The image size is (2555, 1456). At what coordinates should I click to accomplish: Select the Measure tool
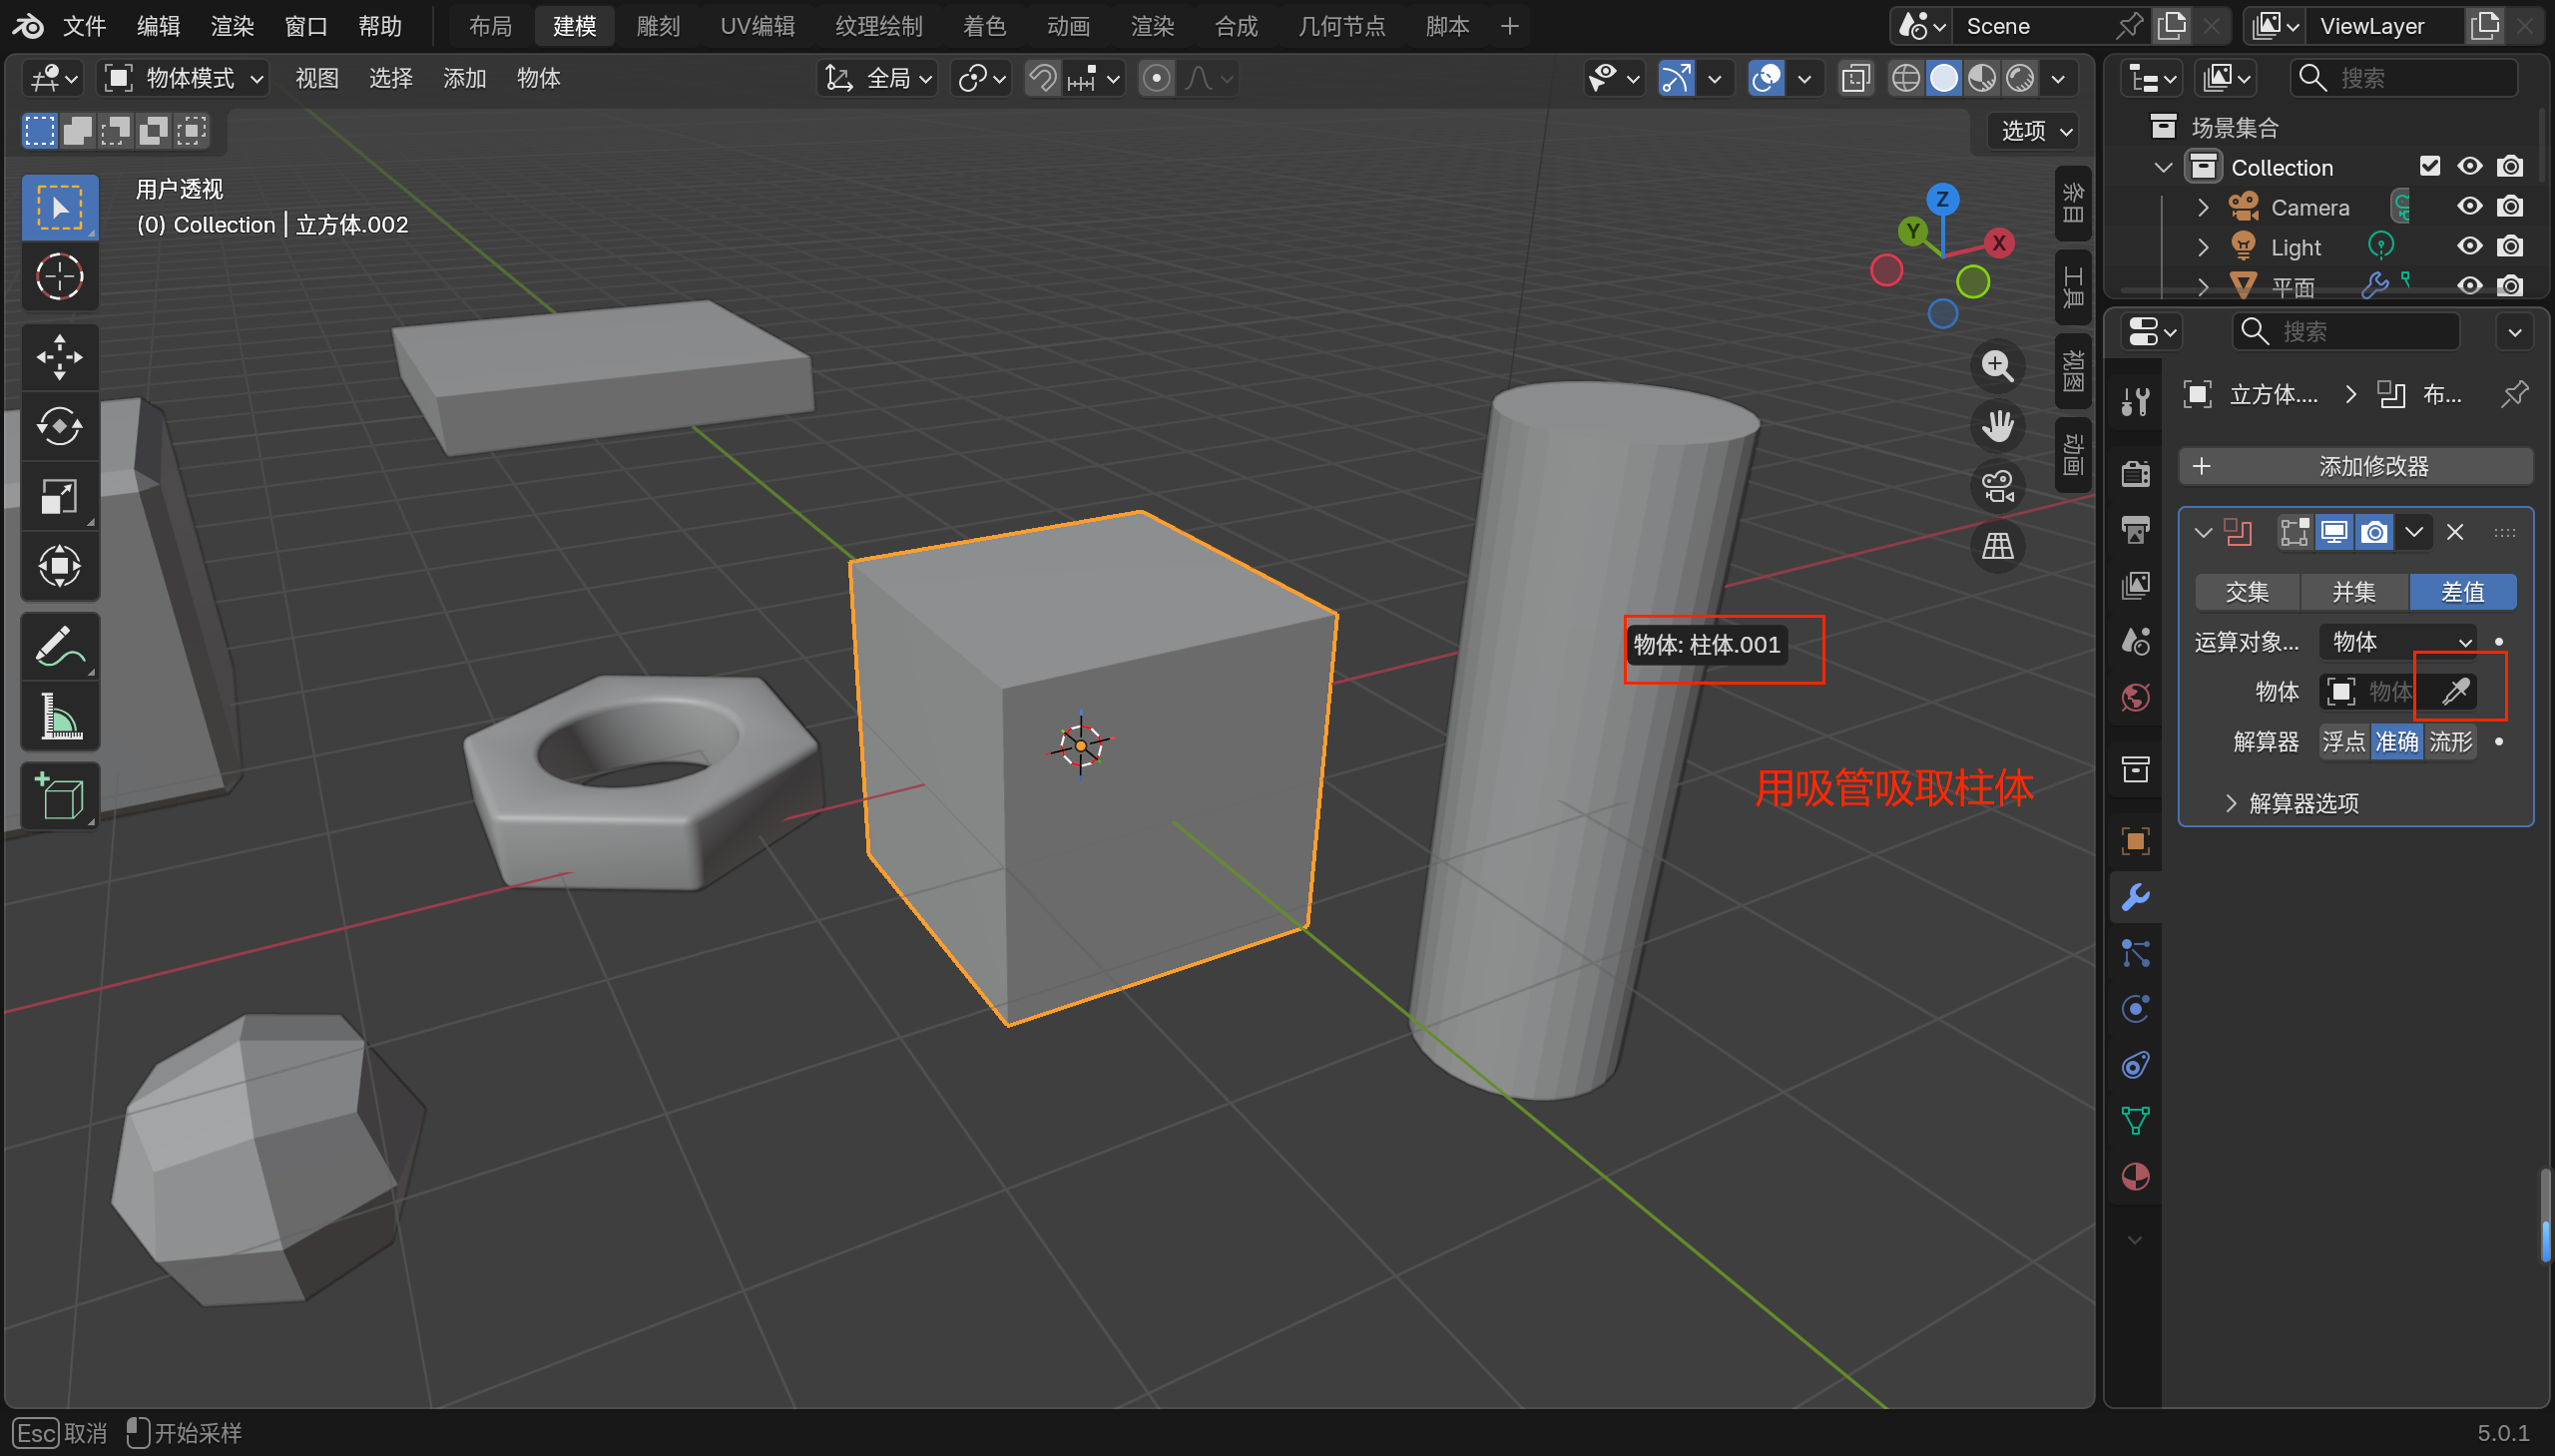click(x=59, y=717)
